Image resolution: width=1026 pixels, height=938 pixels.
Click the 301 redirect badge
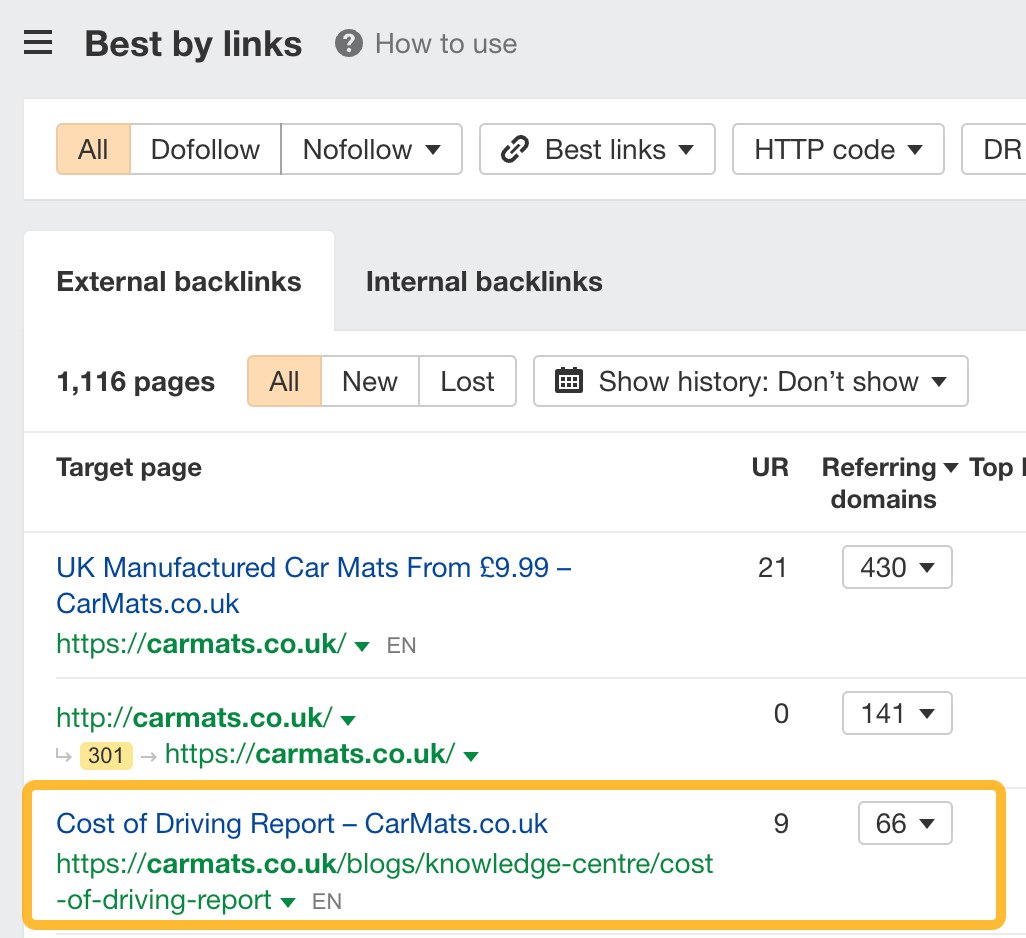105,756
